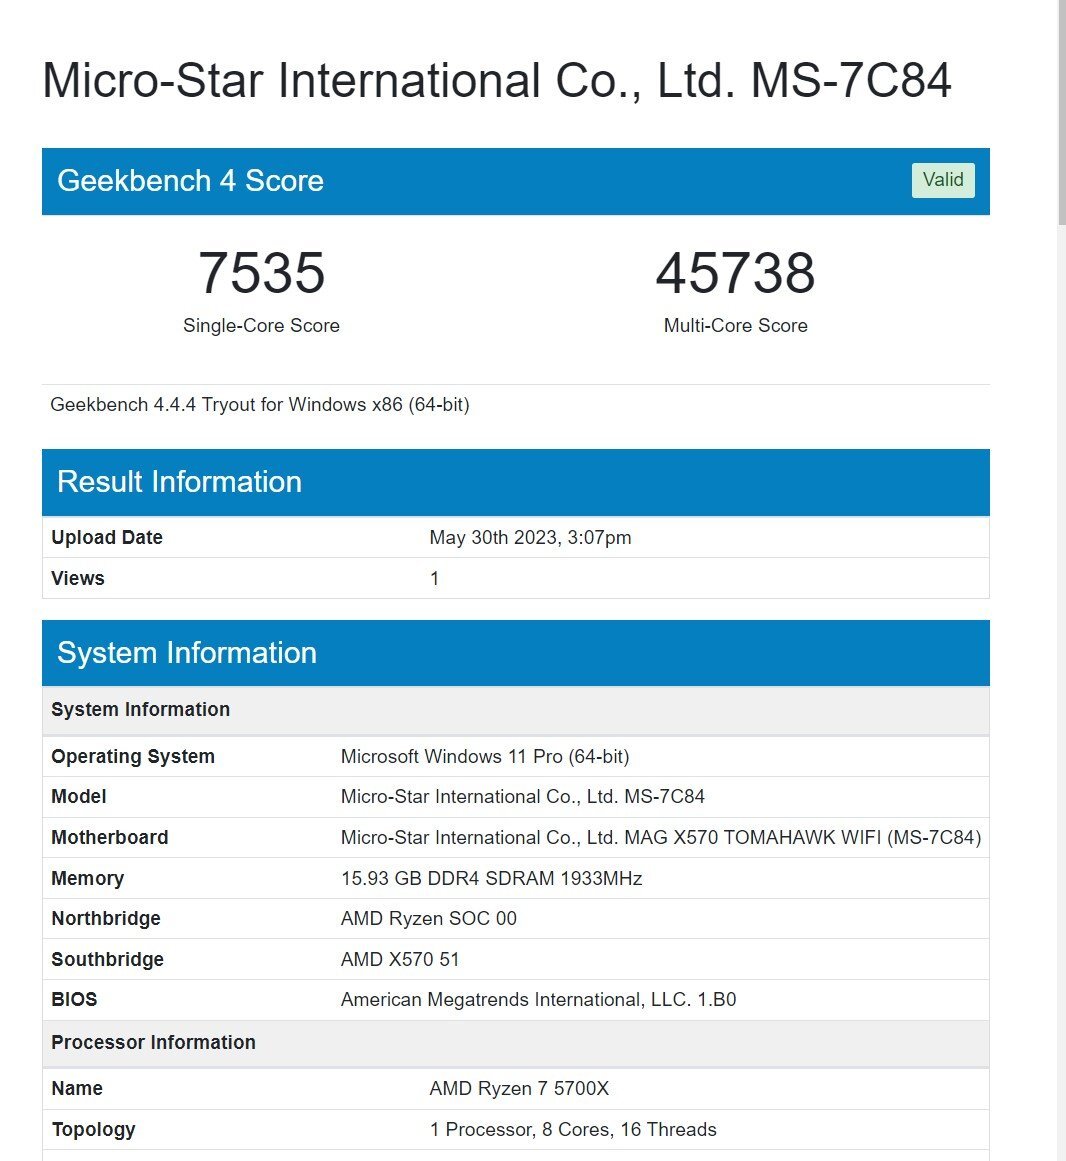1066x1161 pixels.
Task: Click the BIOS label
Action: coord(74,999)
